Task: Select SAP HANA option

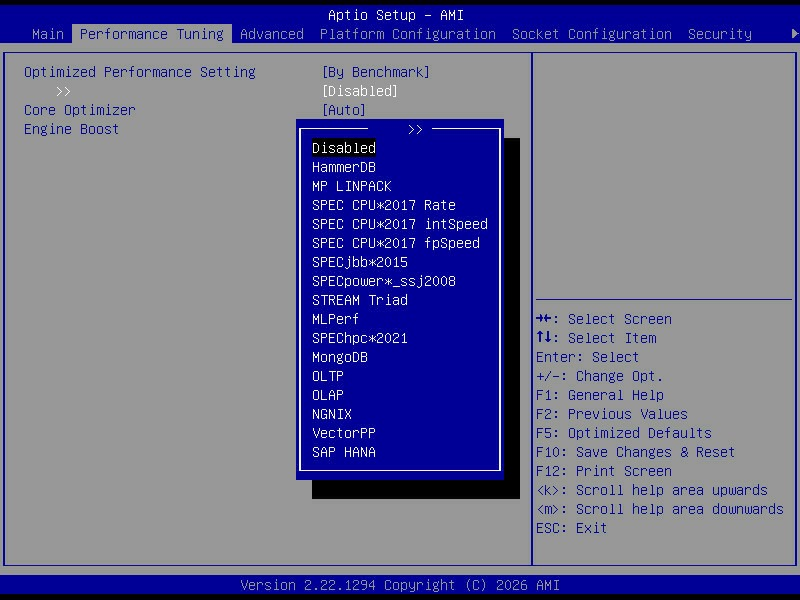Action: (344, 452)
